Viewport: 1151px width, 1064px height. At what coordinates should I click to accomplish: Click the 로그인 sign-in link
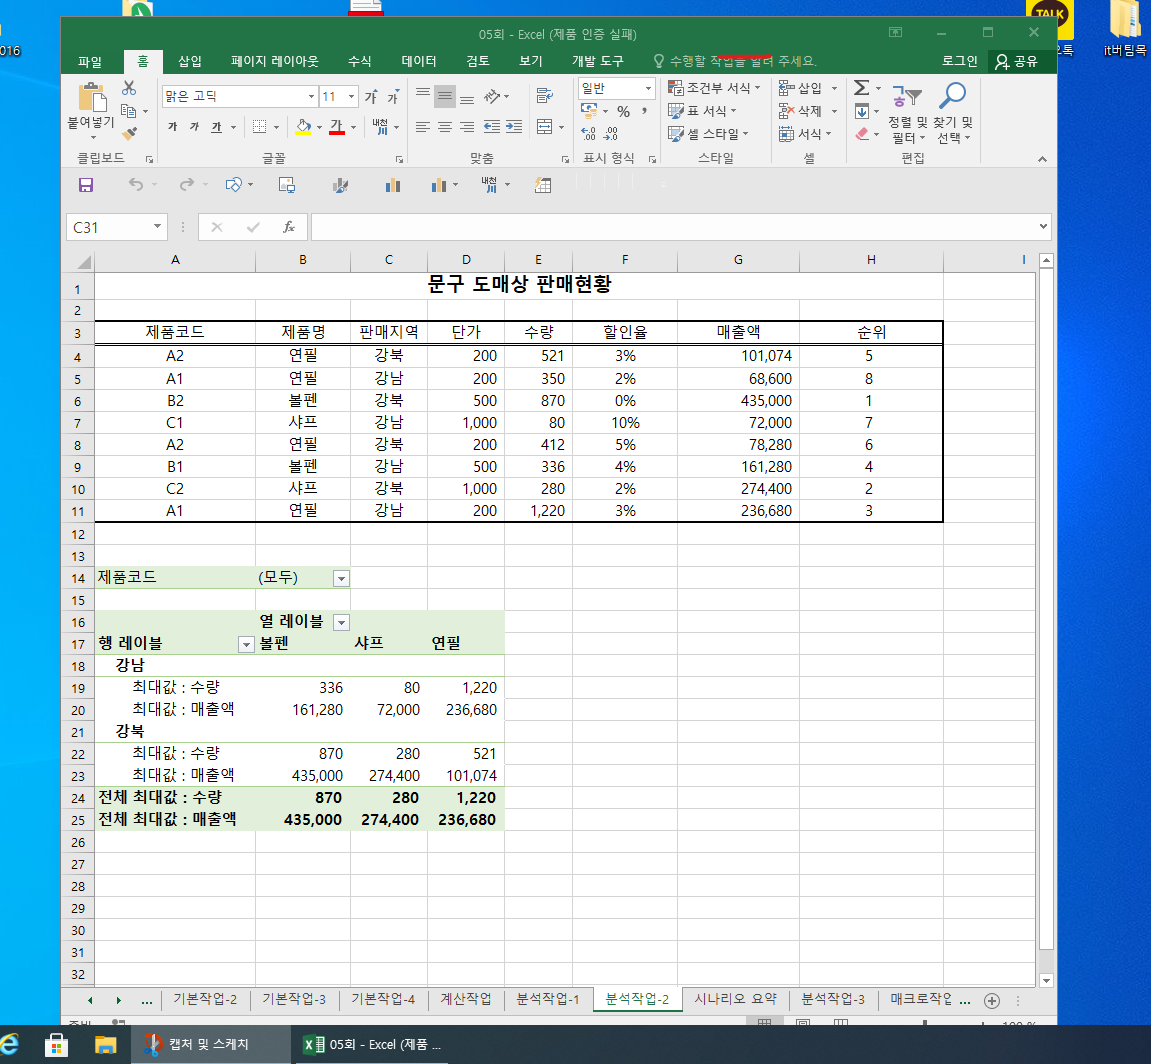coord(959,62)
